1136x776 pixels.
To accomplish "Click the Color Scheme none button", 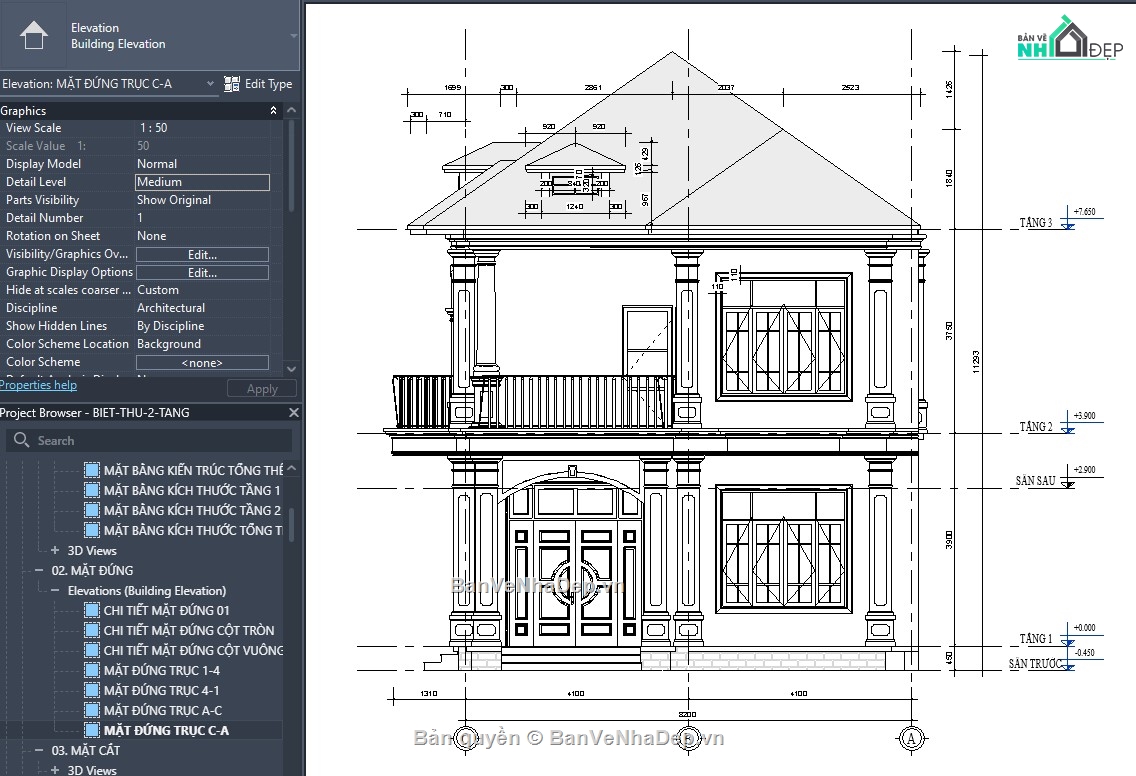I will pos(202,362).
